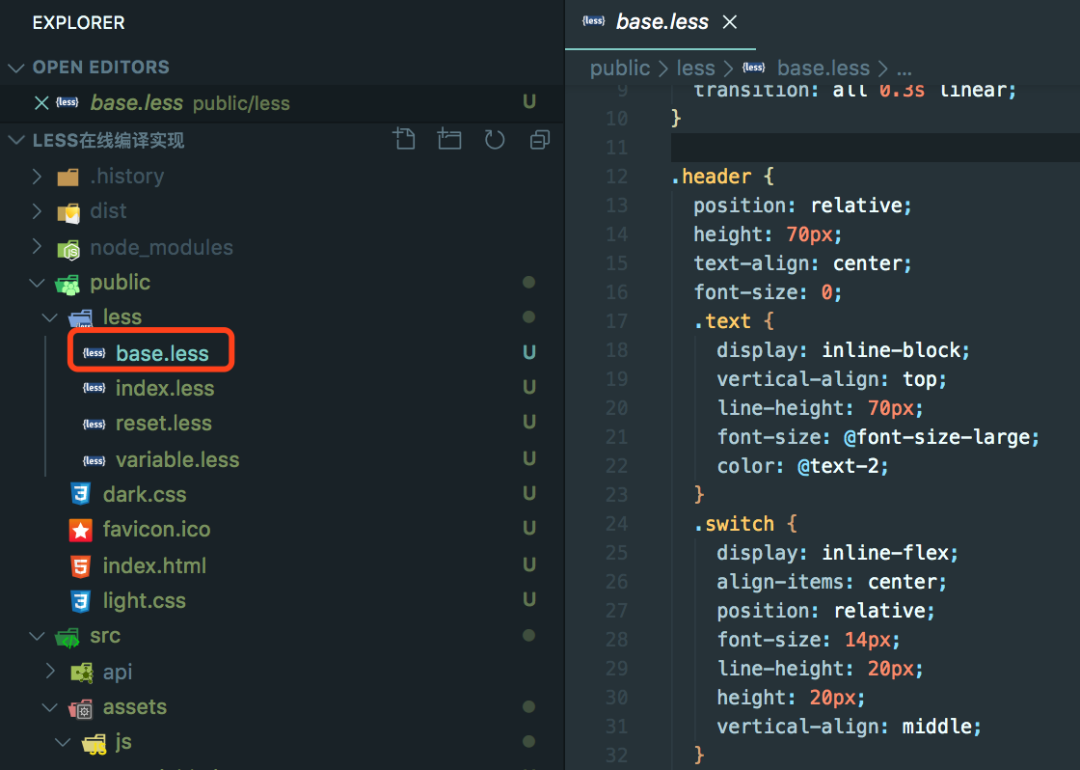Click the less icon beside reset.less
Viewport: 1080px width, 770px height.
94,424
